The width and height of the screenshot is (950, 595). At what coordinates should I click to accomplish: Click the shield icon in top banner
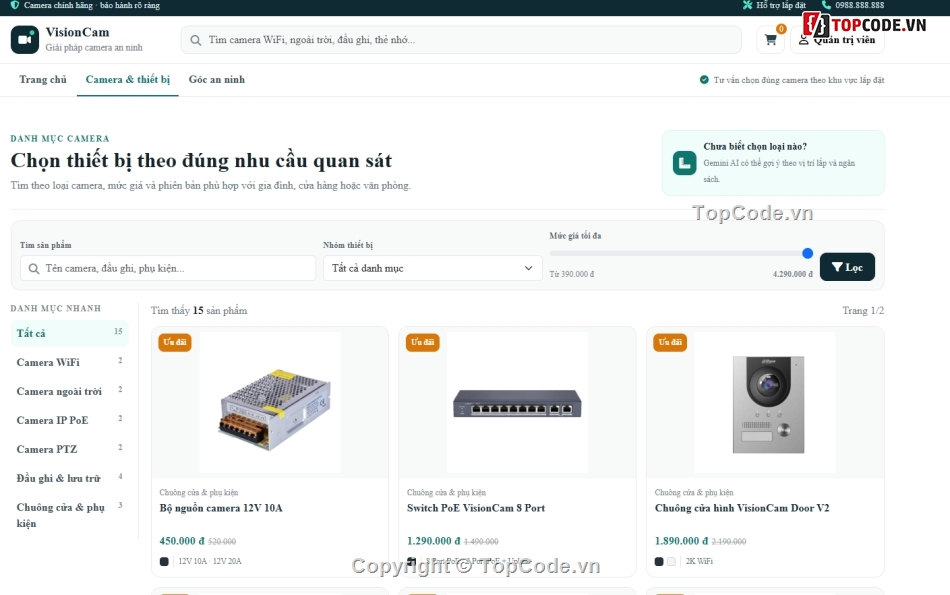click(x=15, y=5)
